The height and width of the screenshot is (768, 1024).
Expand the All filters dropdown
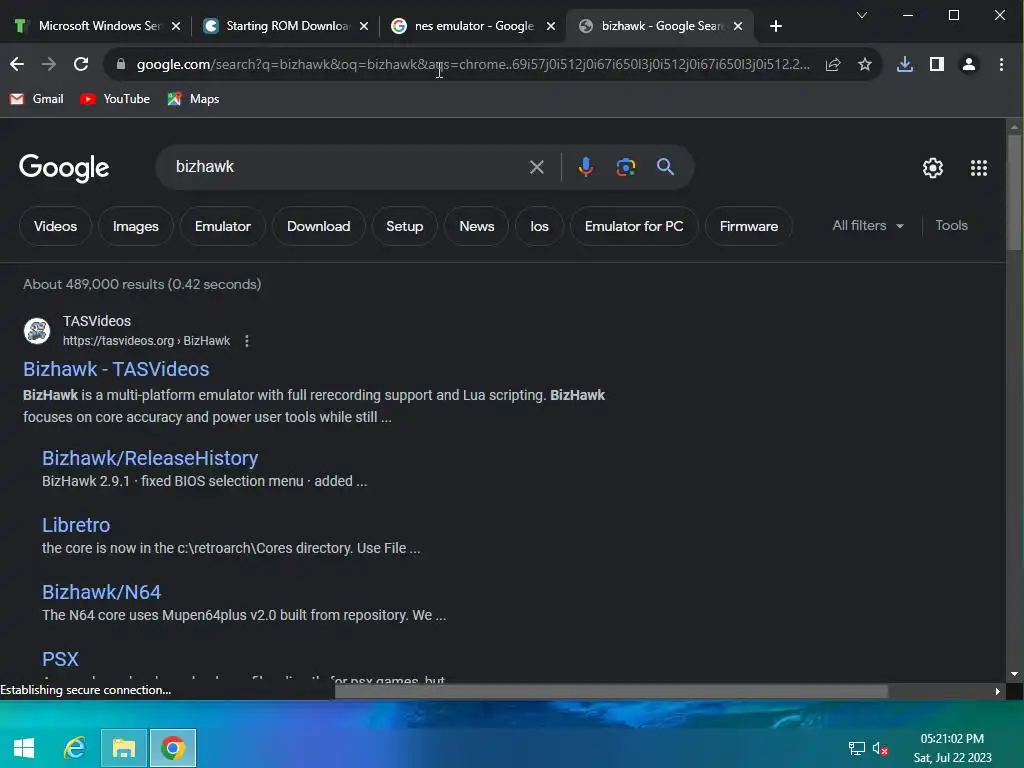pos(868,225)
